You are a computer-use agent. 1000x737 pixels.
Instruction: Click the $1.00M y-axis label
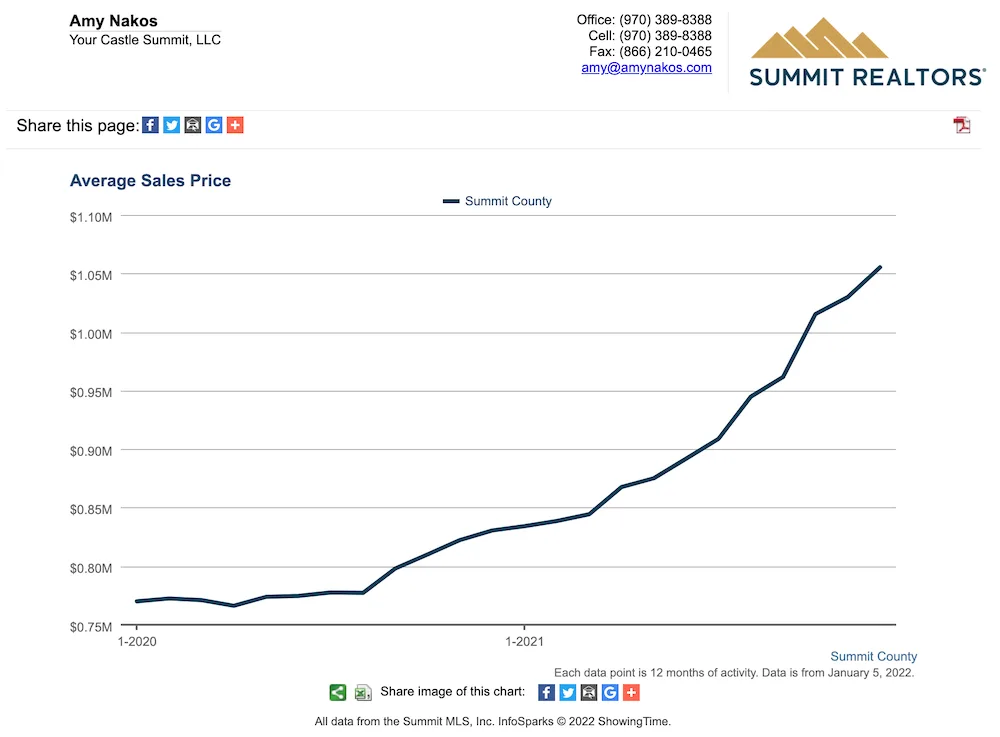coord(91,334)
